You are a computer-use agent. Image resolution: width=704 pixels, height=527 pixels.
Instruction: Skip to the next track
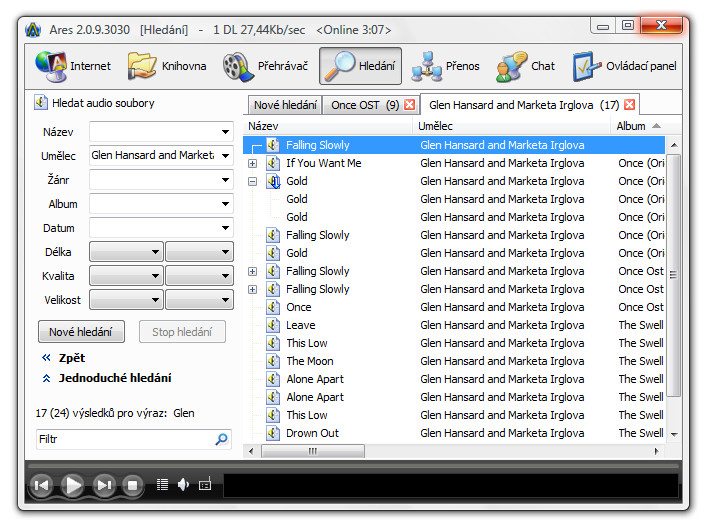pos(104,485)
